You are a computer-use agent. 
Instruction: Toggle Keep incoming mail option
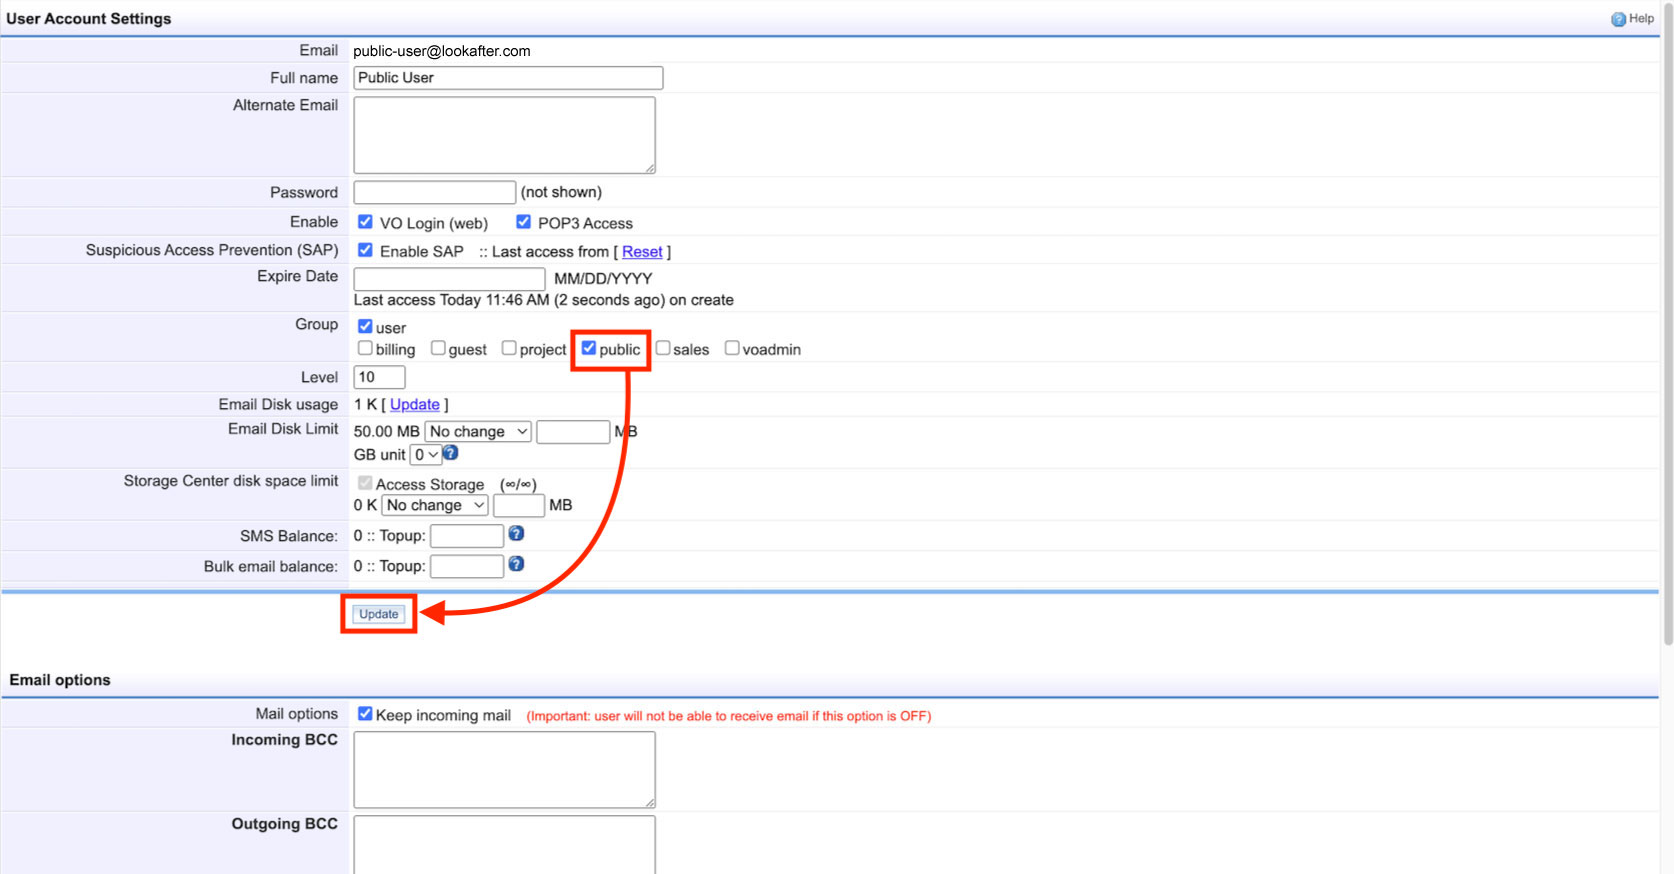(365, 714)
